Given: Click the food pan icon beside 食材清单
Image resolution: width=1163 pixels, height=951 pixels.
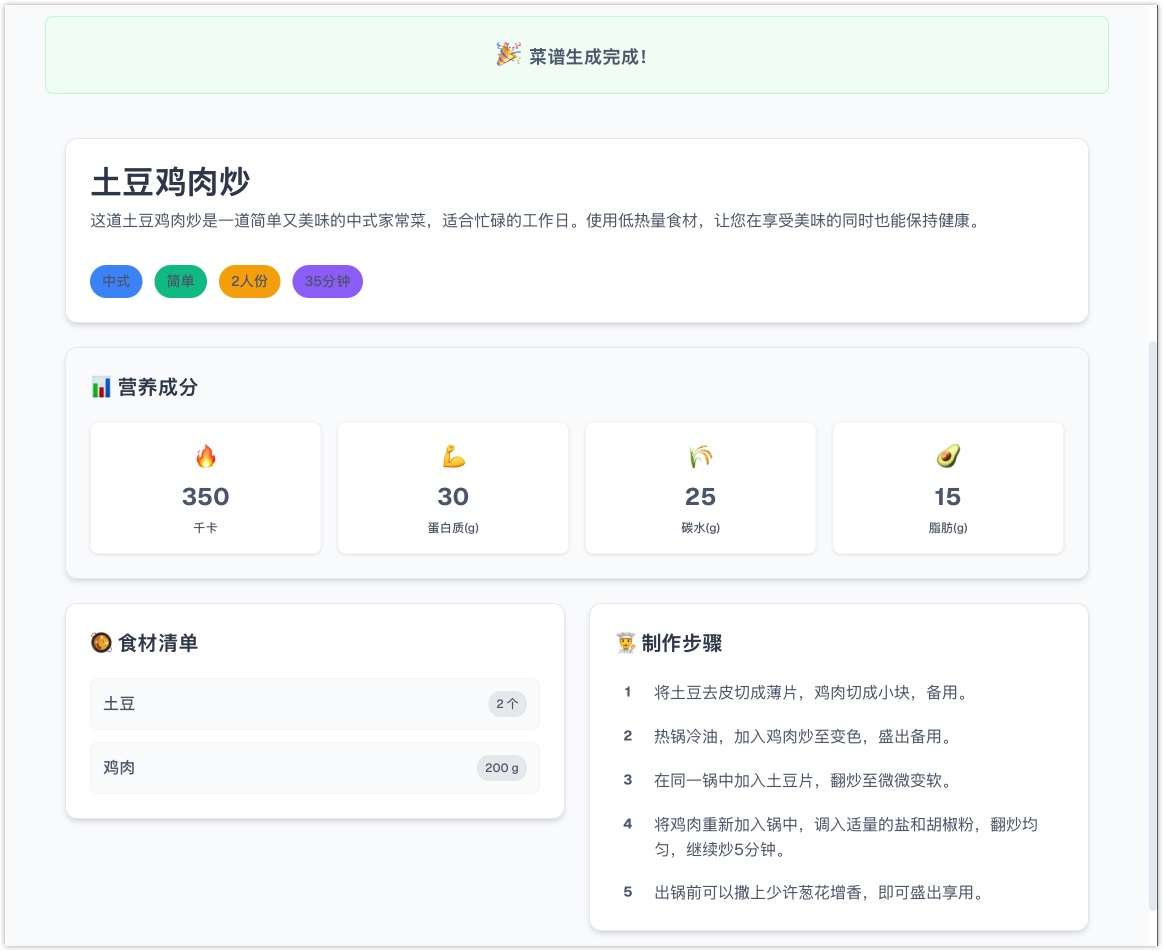Looking at the screenshot, I should [101, 643].
